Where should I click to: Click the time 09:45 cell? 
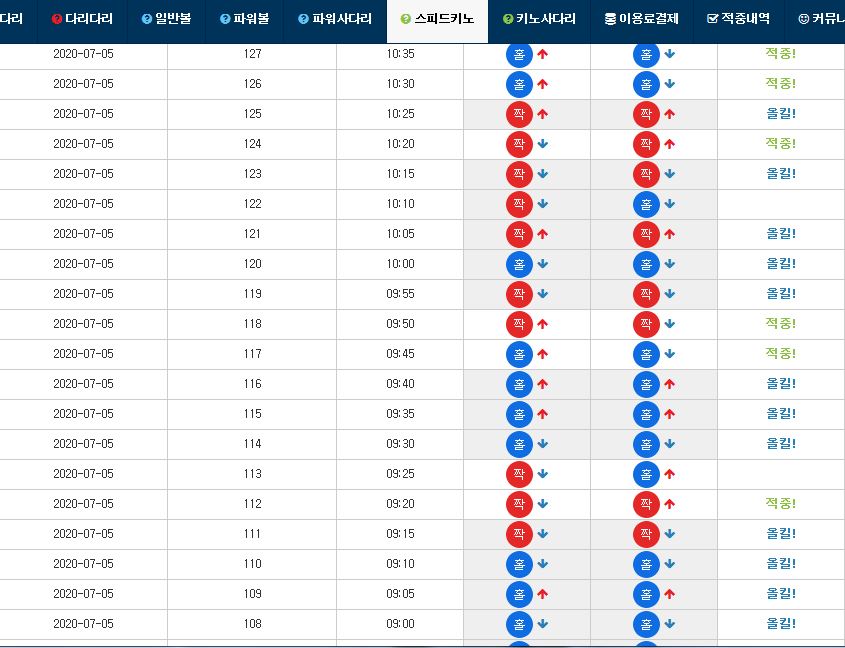click(x=400, y=354)
